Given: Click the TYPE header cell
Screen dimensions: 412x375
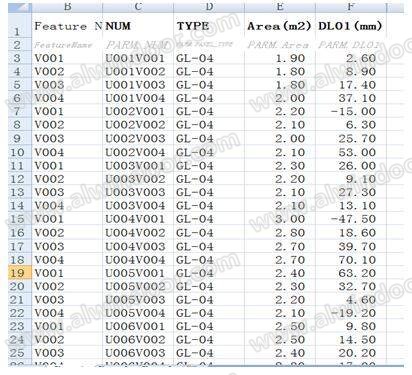Looking at the screenshot, I should (x=209, y=26).
